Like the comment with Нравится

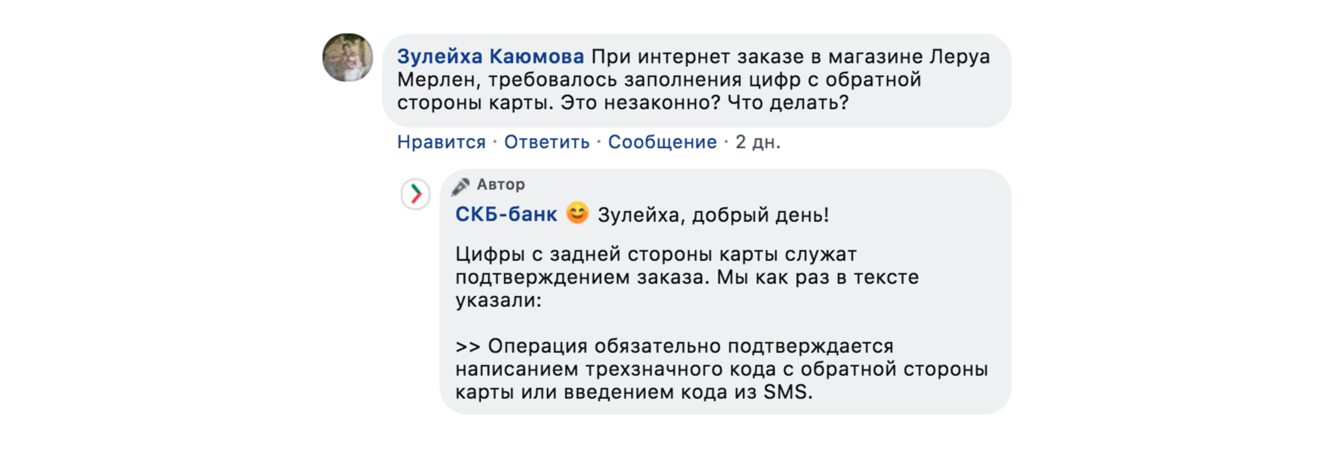441,142
